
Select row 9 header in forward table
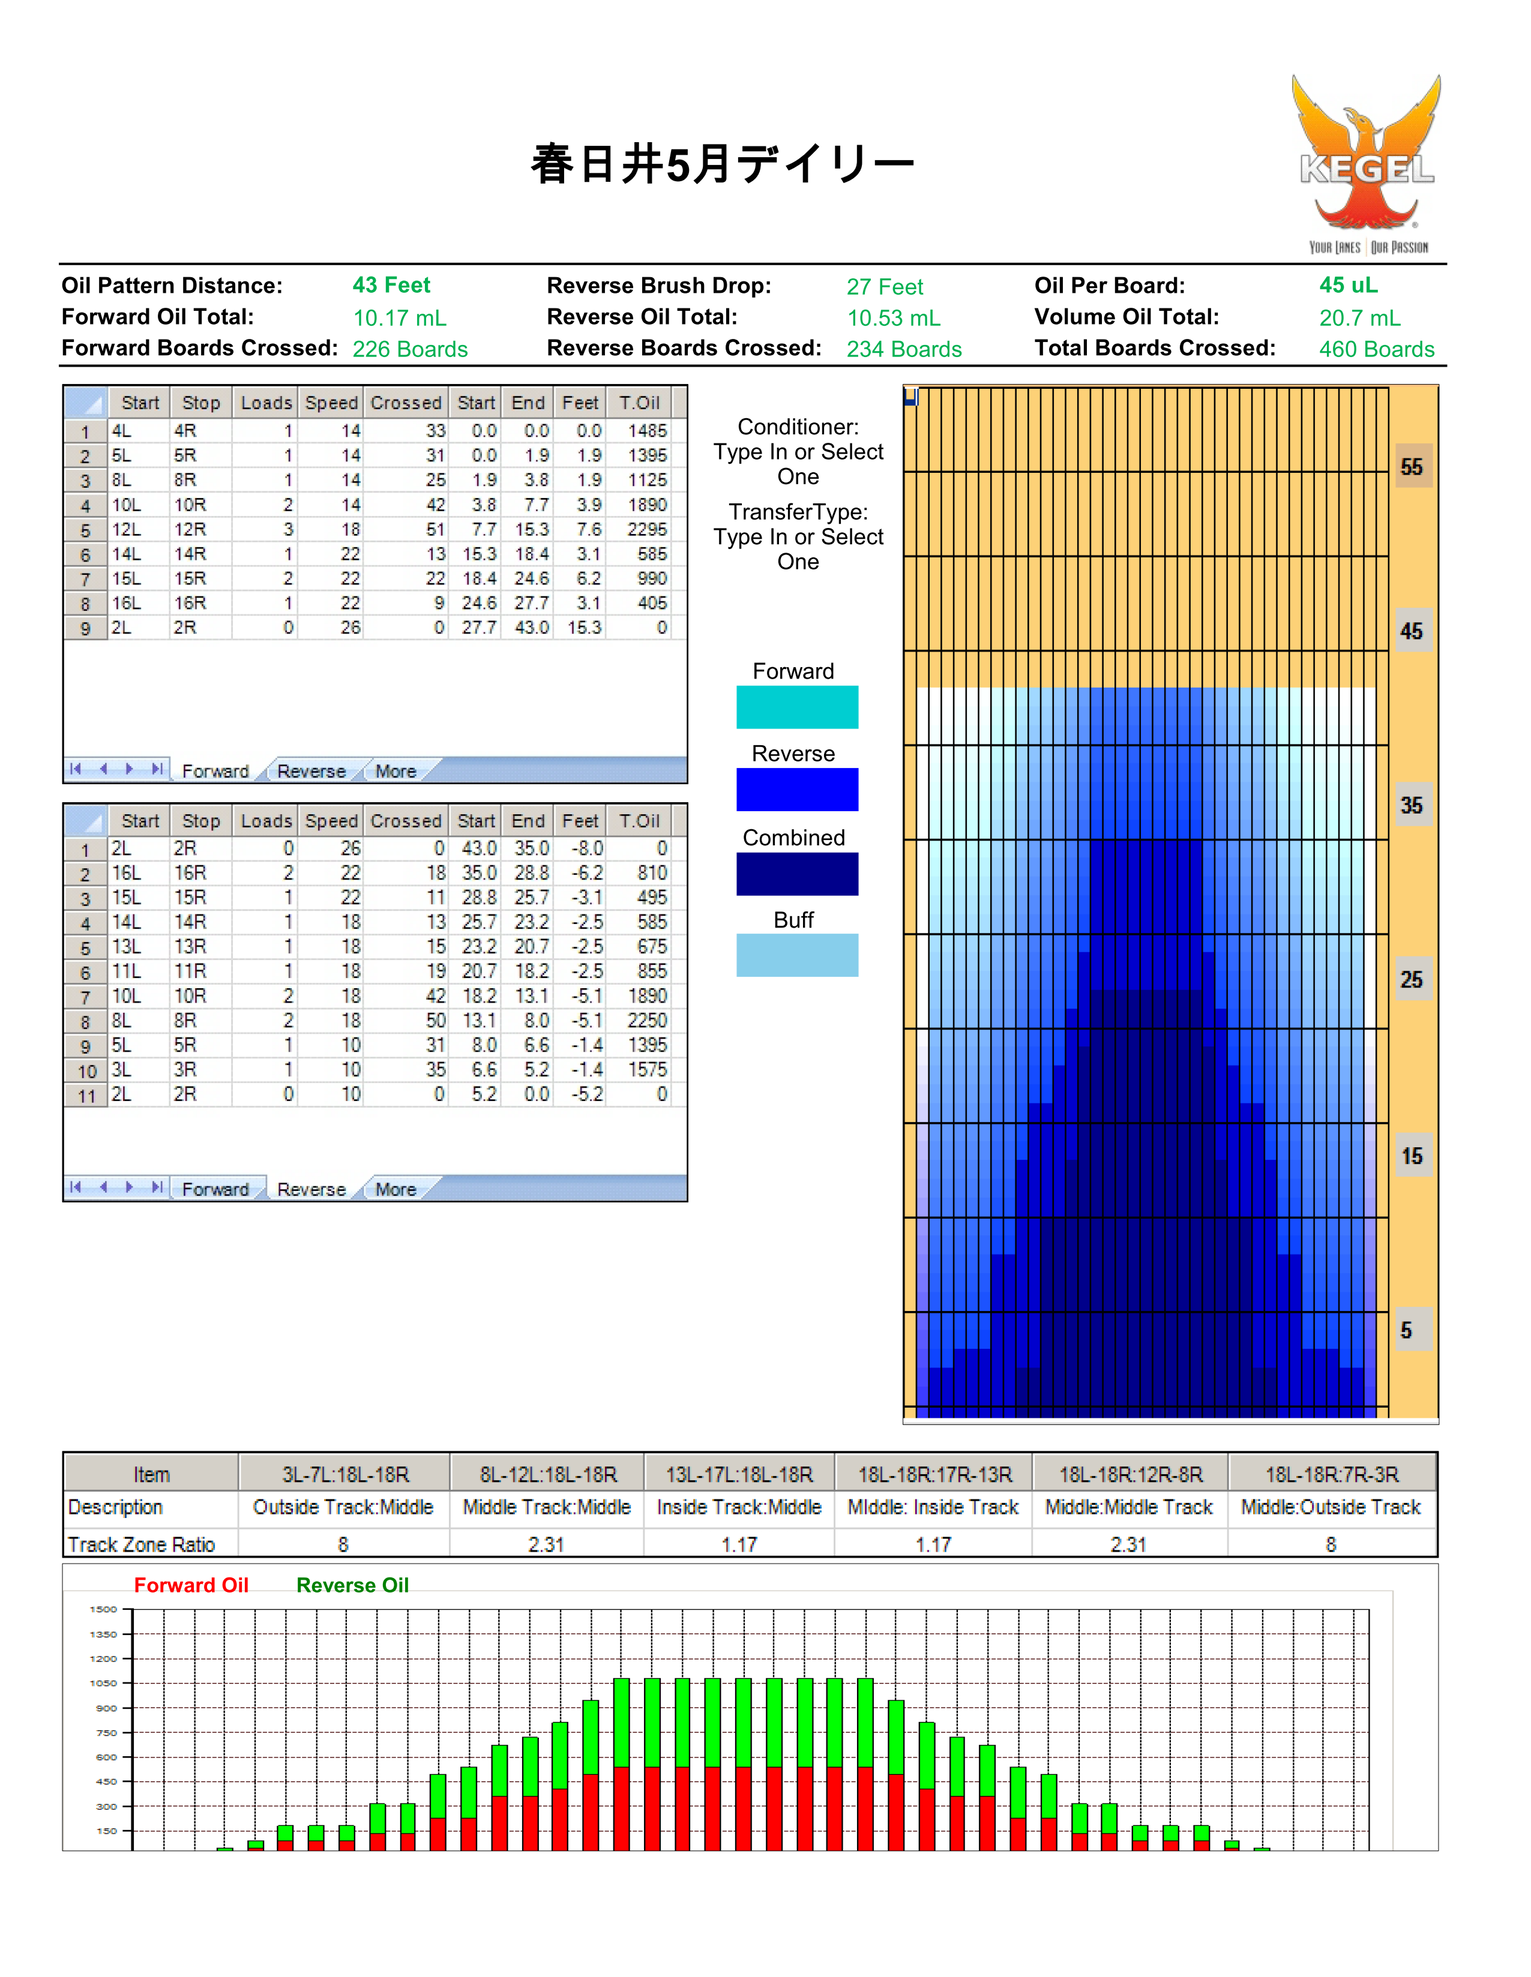coord(86,628)
